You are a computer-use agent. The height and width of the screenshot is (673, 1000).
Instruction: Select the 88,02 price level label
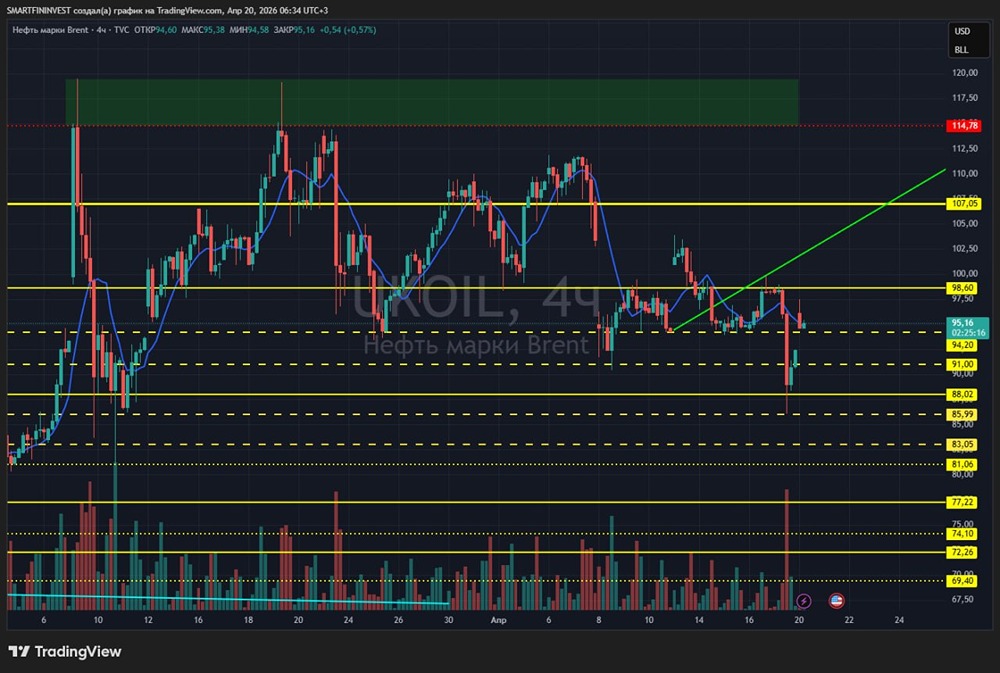point(964,395)
